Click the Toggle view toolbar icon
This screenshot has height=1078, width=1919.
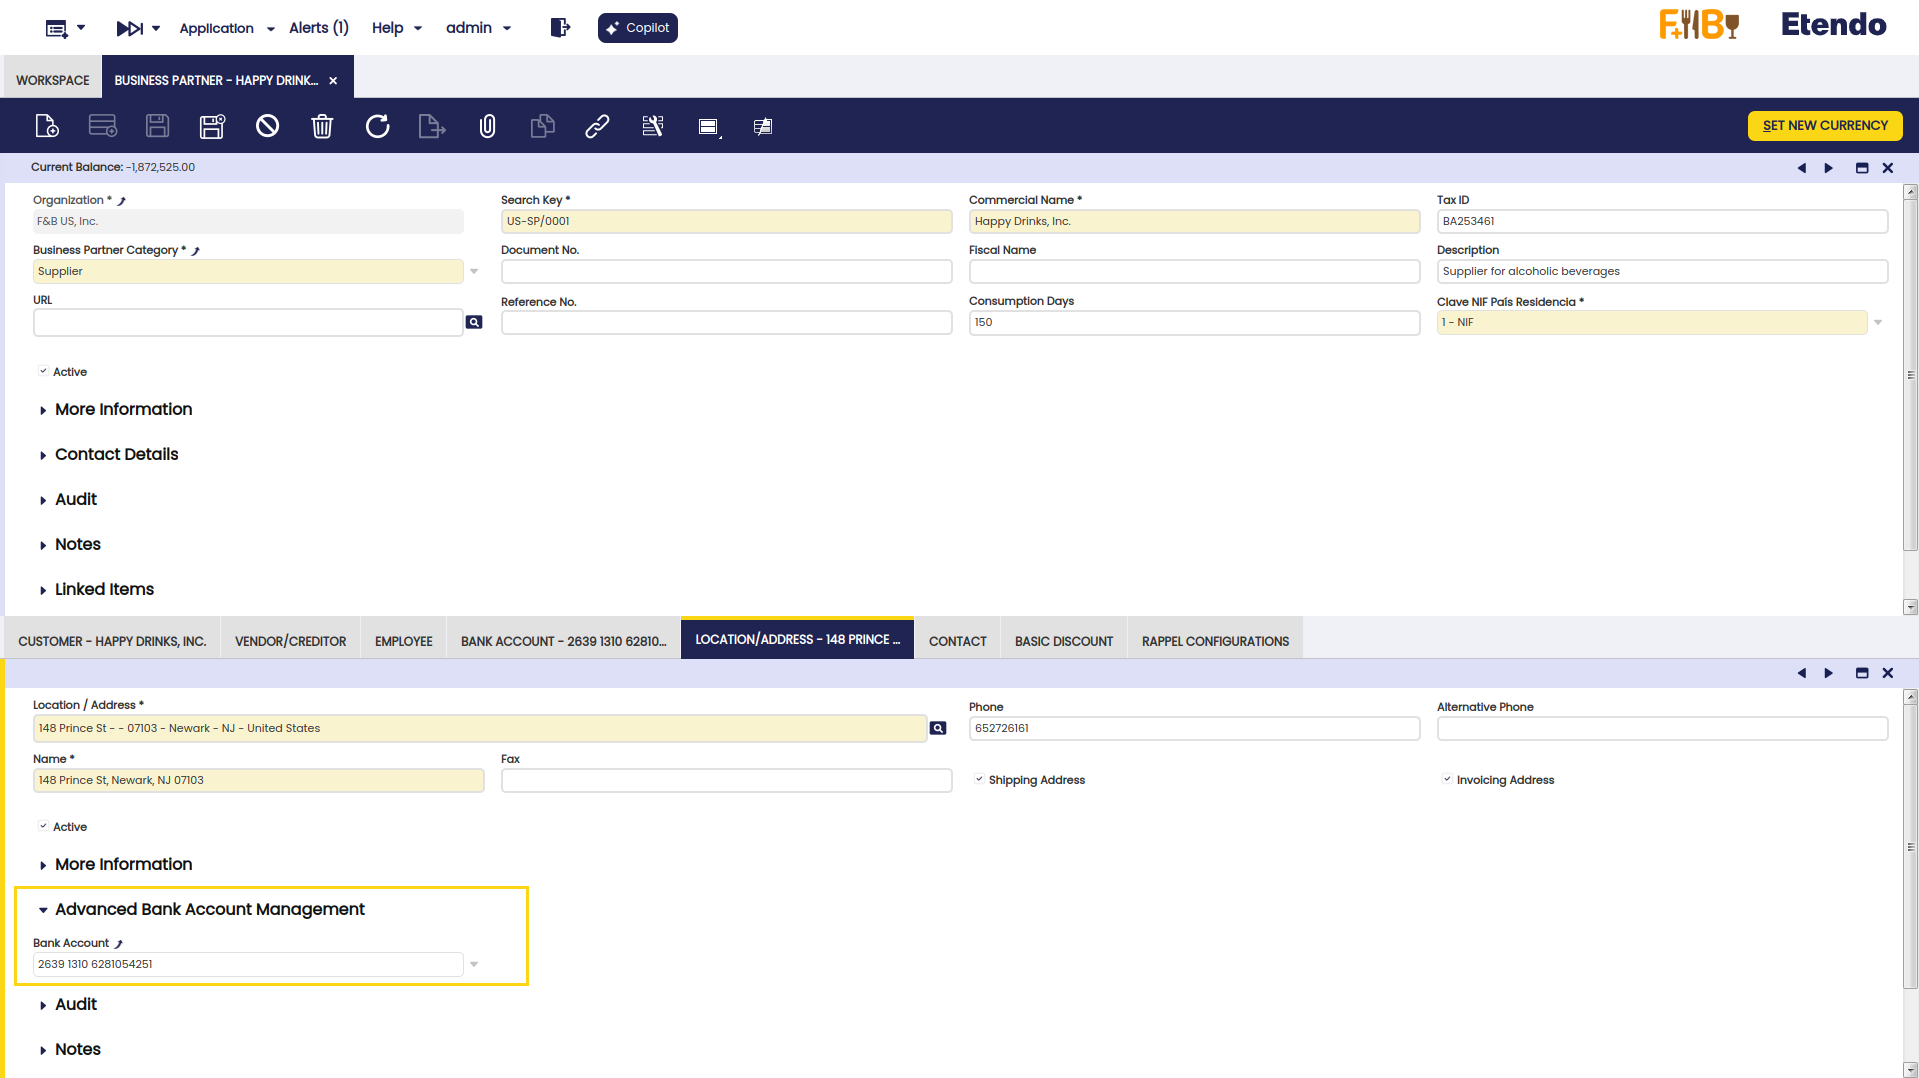[x=708, y=127]
